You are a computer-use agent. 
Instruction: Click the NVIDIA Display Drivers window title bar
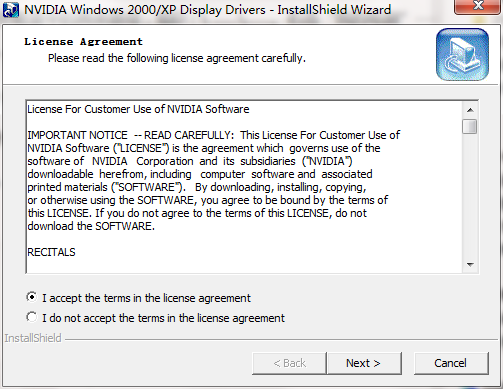click(x=227, y=10)
